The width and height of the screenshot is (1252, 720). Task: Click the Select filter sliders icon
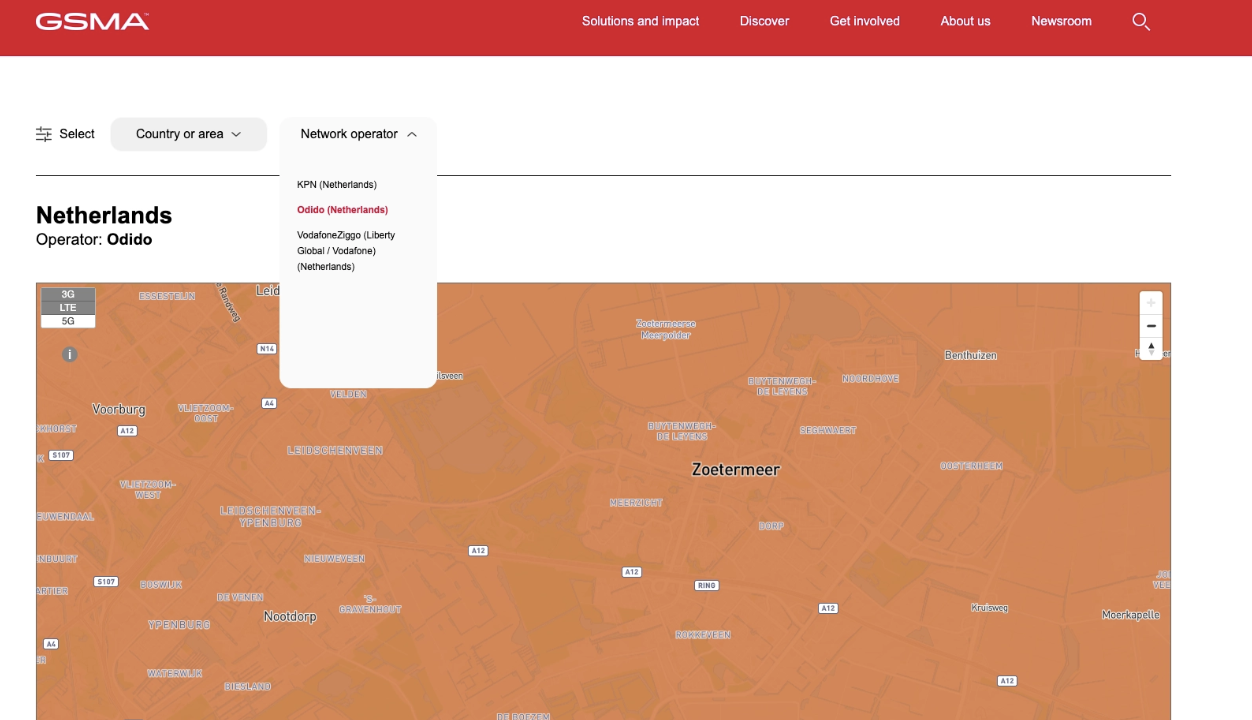click(x=44, y=134)
